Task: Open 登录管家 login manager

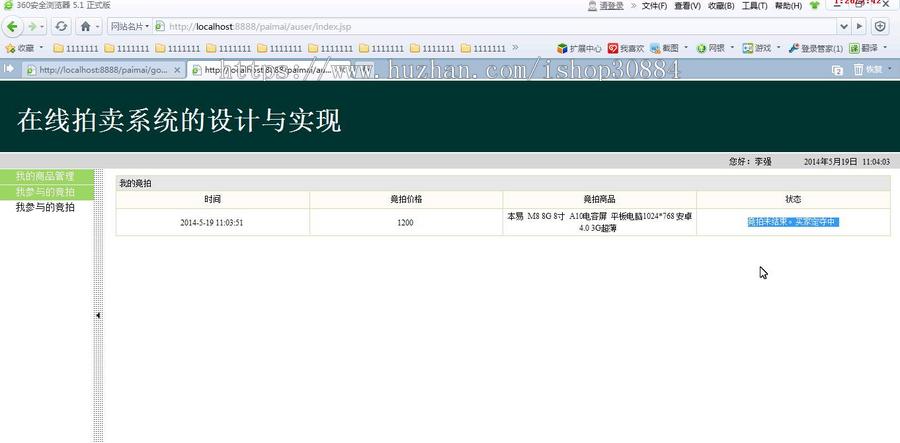Action: tap(816, 48)
